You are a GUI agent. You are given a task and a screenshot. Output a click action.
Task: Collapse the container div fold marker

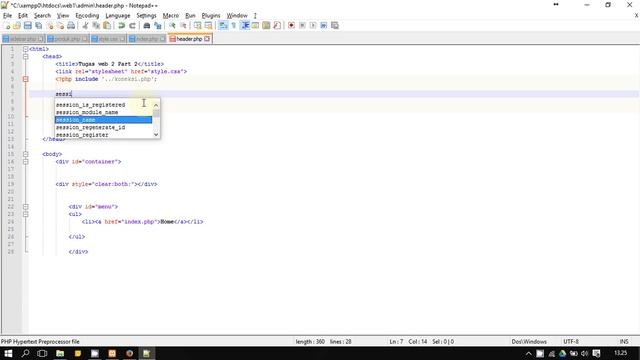tap(25, 162)
